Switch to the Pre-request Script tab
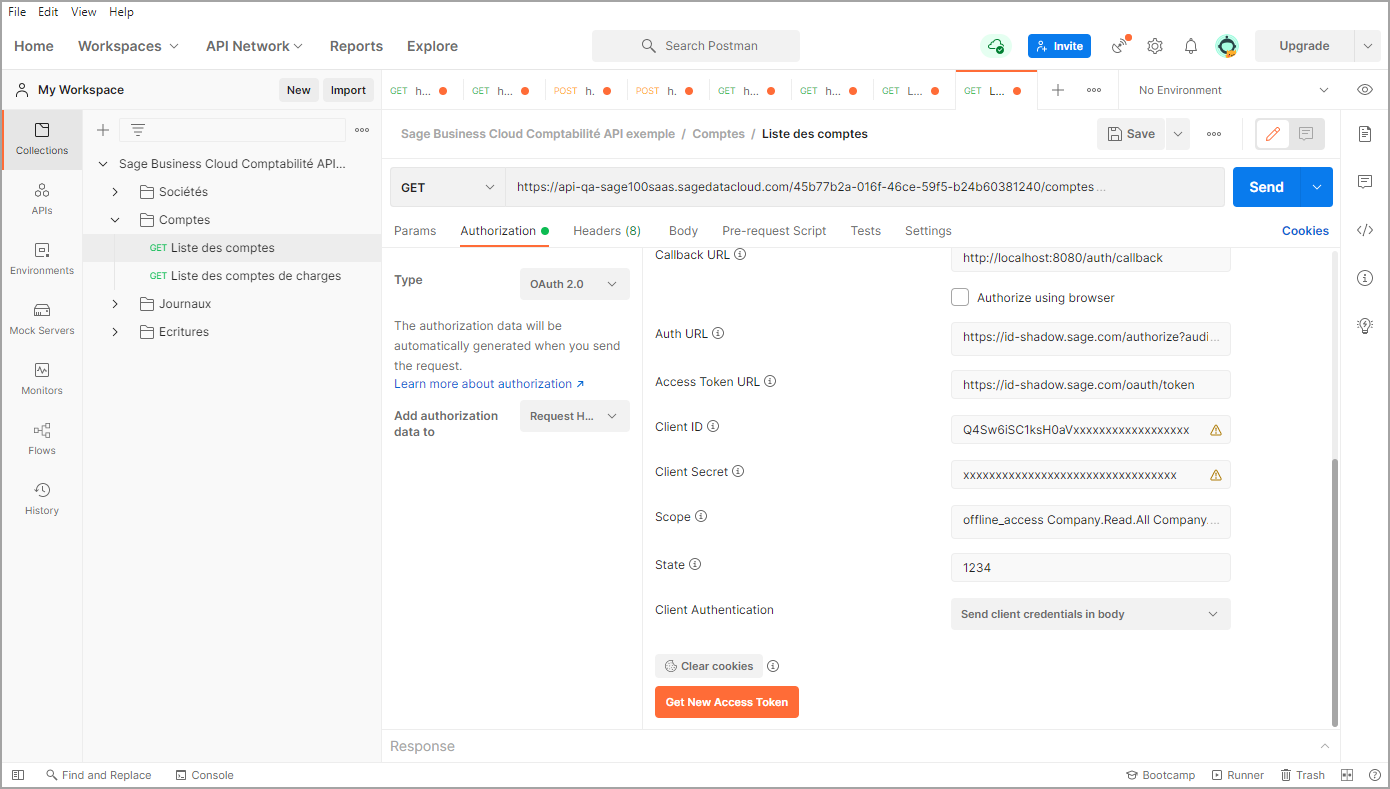This screenshot has height=789, width=1390. point(774,231)
